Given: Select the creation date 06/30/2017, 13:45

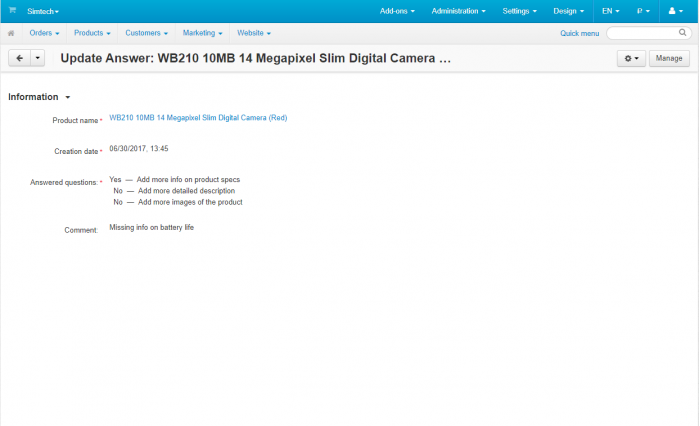Looking at the screenshot, I should click(139, 149).
